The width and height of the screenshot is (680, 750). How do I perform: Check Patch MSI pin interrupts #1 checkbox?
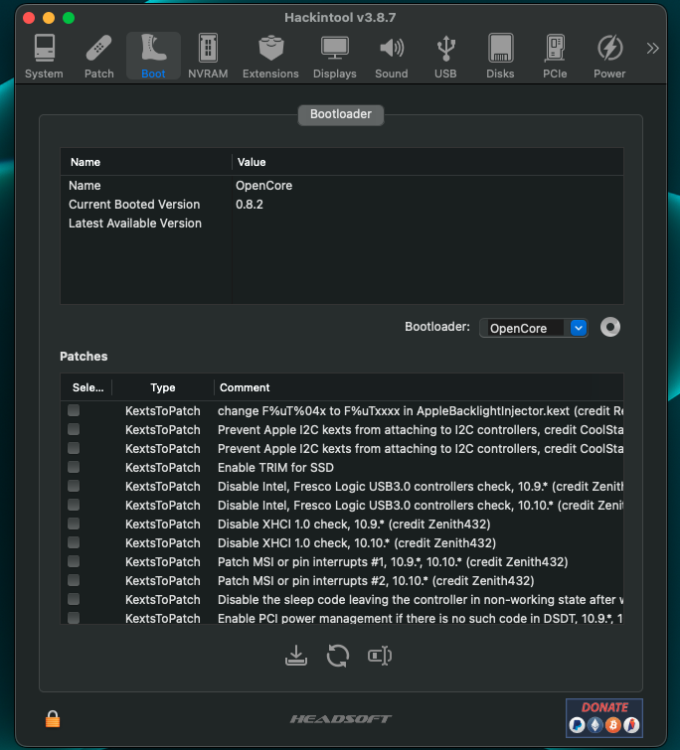(74, 562)
